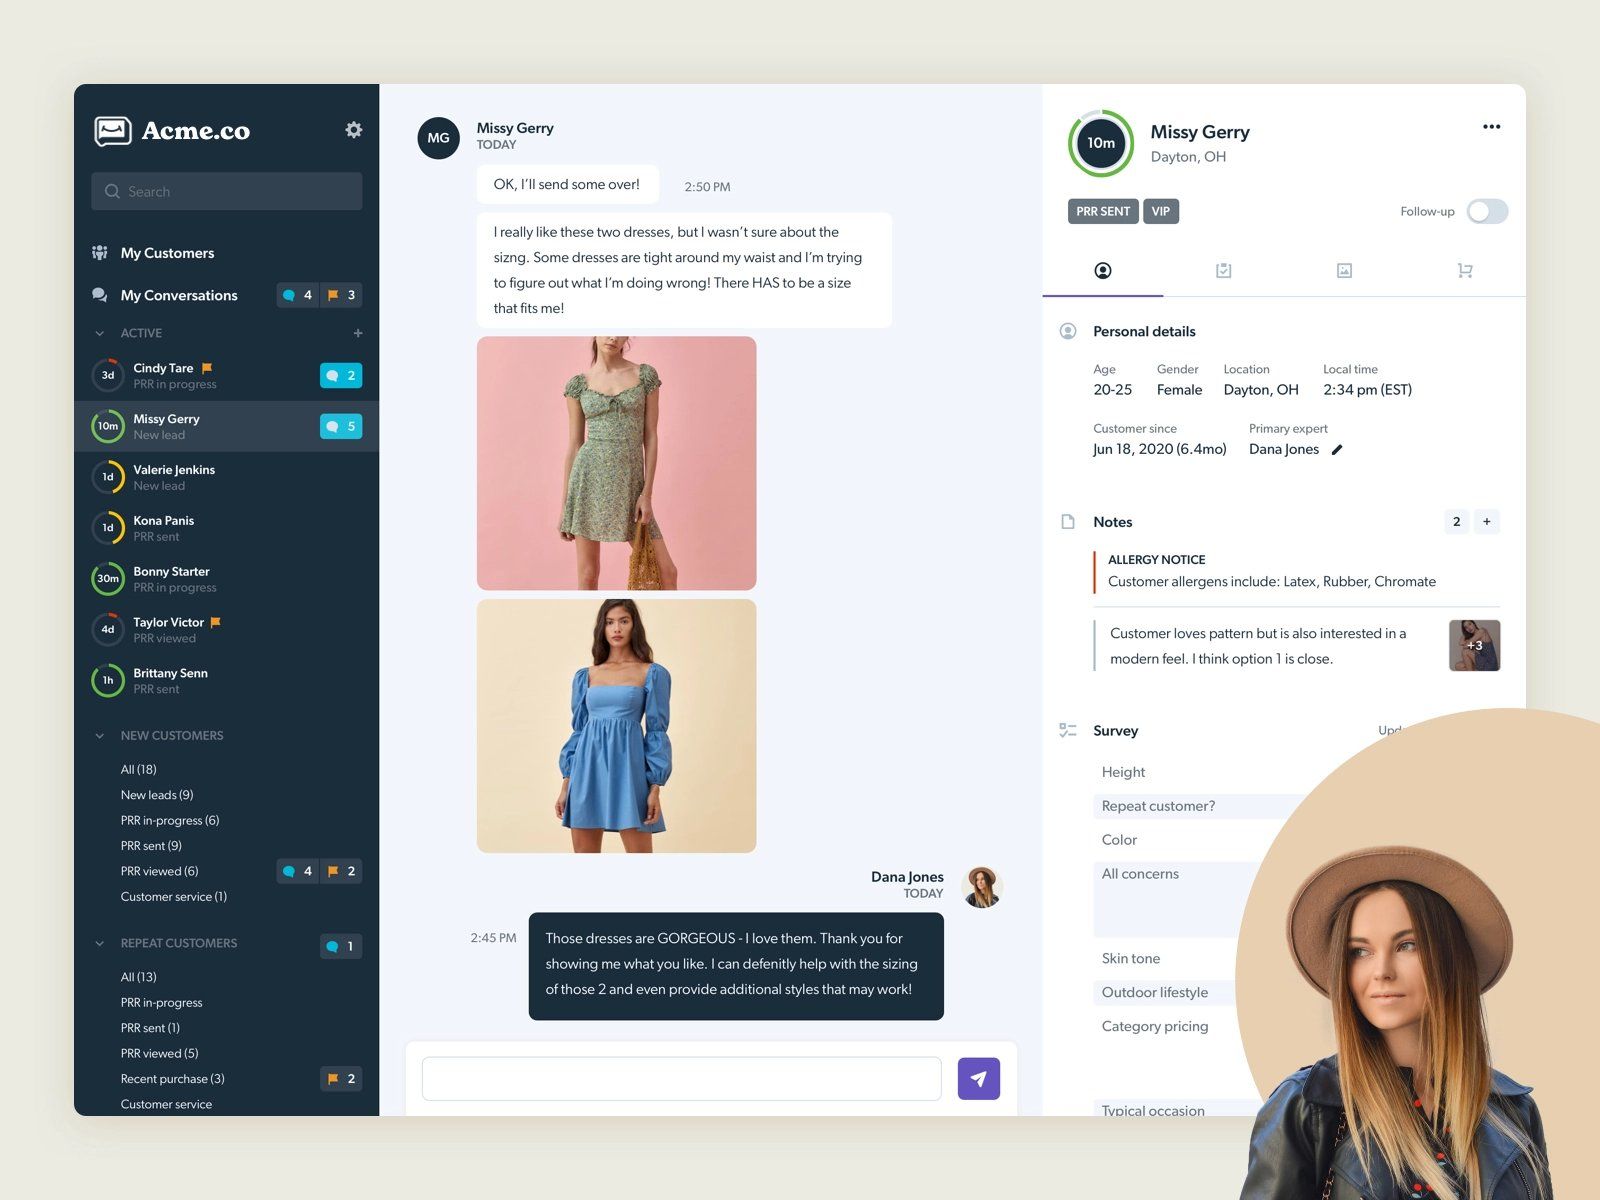Open My Customers in sidebar
This screenshot has width=1600, height=1200.
click(167, 253)
